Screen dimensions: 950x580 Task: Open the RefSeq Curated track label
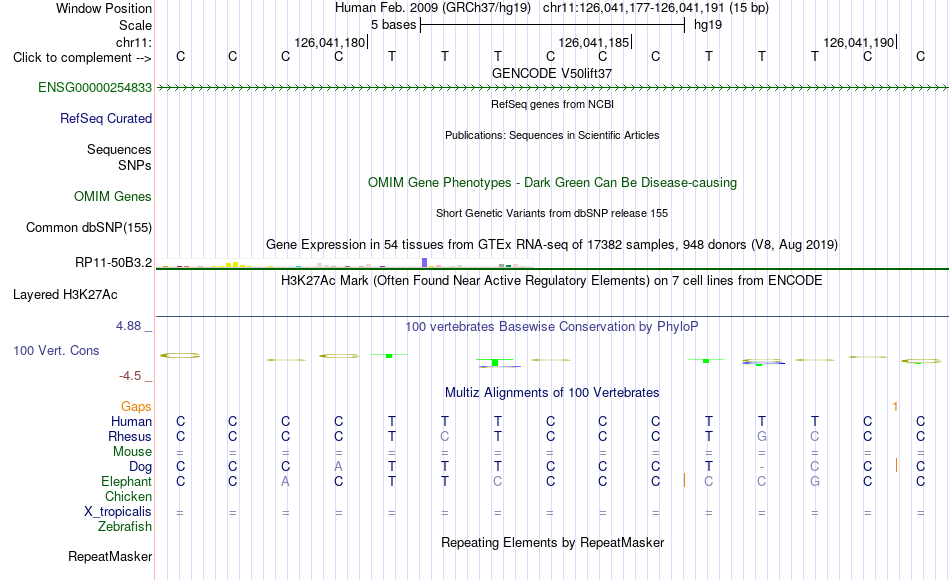coord(105,118)
